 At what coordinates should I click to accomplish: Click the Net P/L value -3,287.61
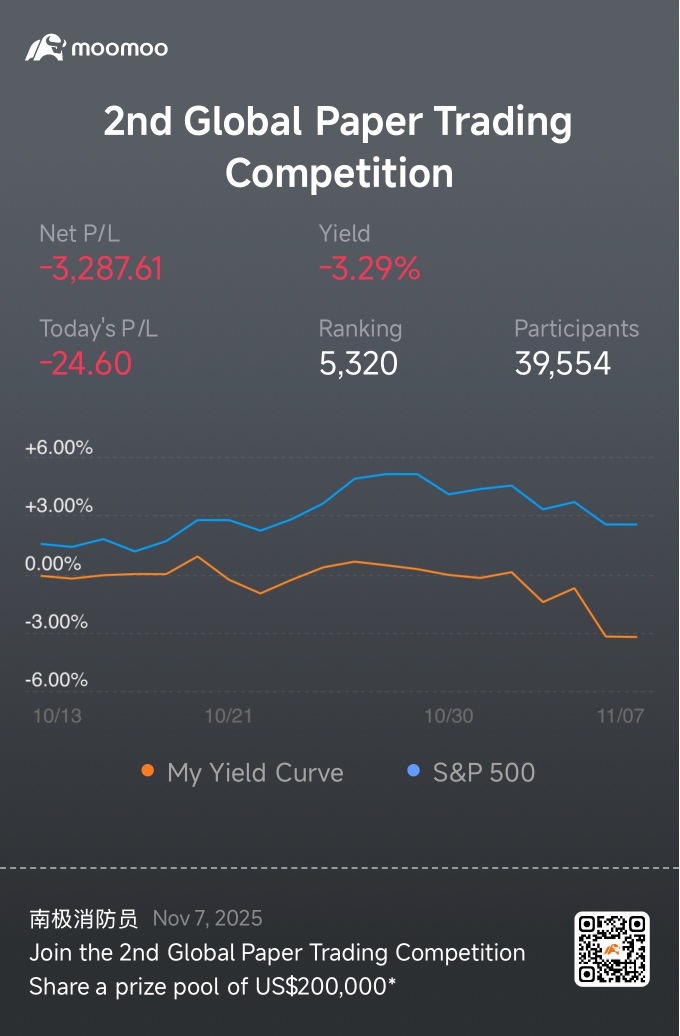[100, 269]
